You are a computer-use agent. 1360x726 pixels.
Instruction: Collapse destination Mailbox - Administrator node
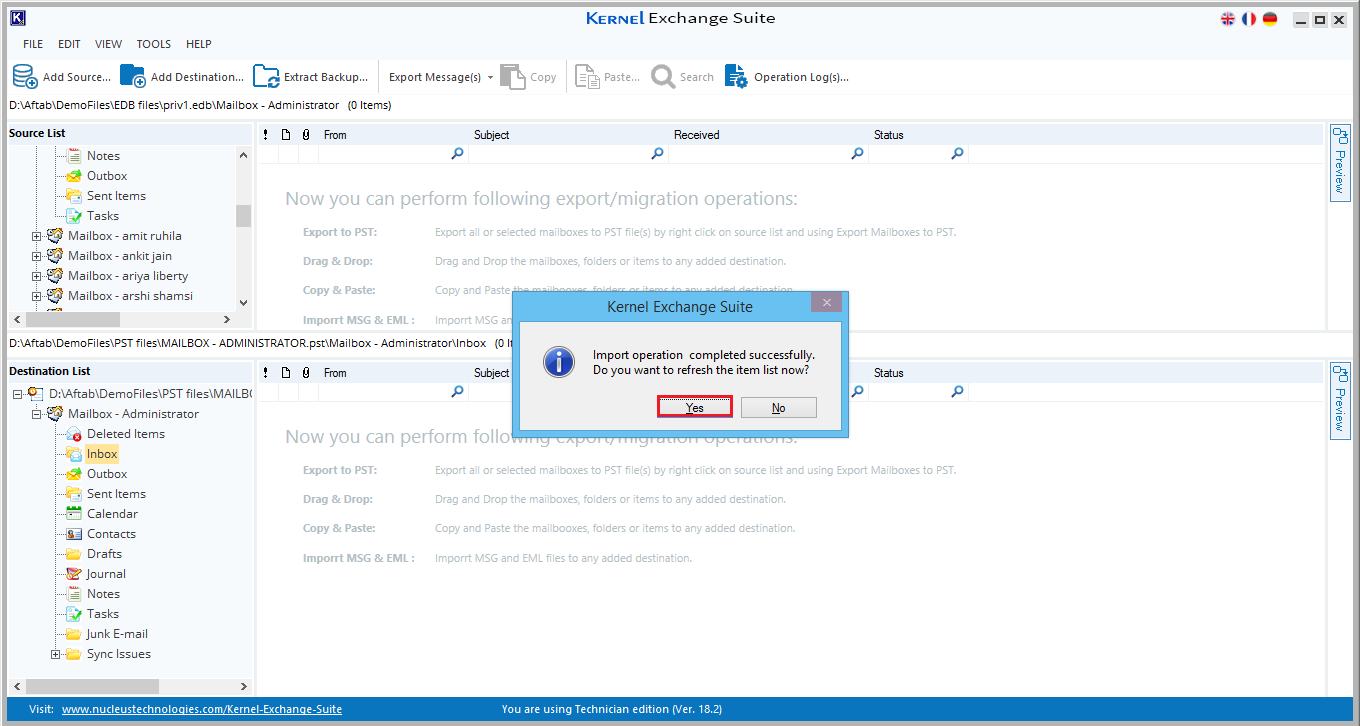click(37, 414)
